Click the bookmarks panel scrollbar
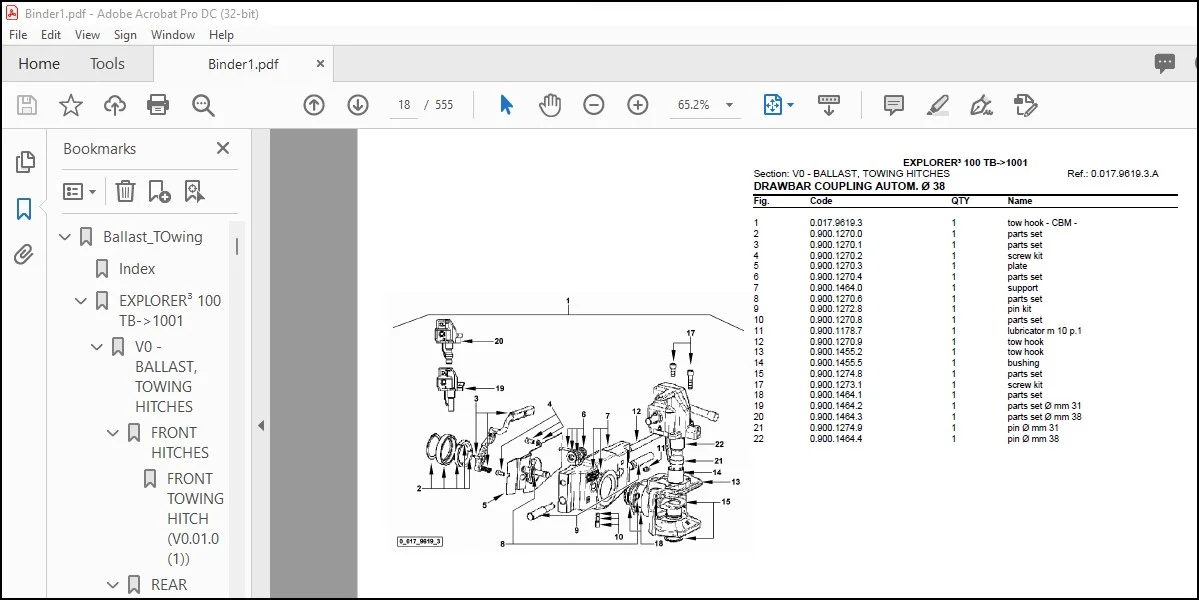The height and width of the screenshot is (600, 1199). [237, 245]
